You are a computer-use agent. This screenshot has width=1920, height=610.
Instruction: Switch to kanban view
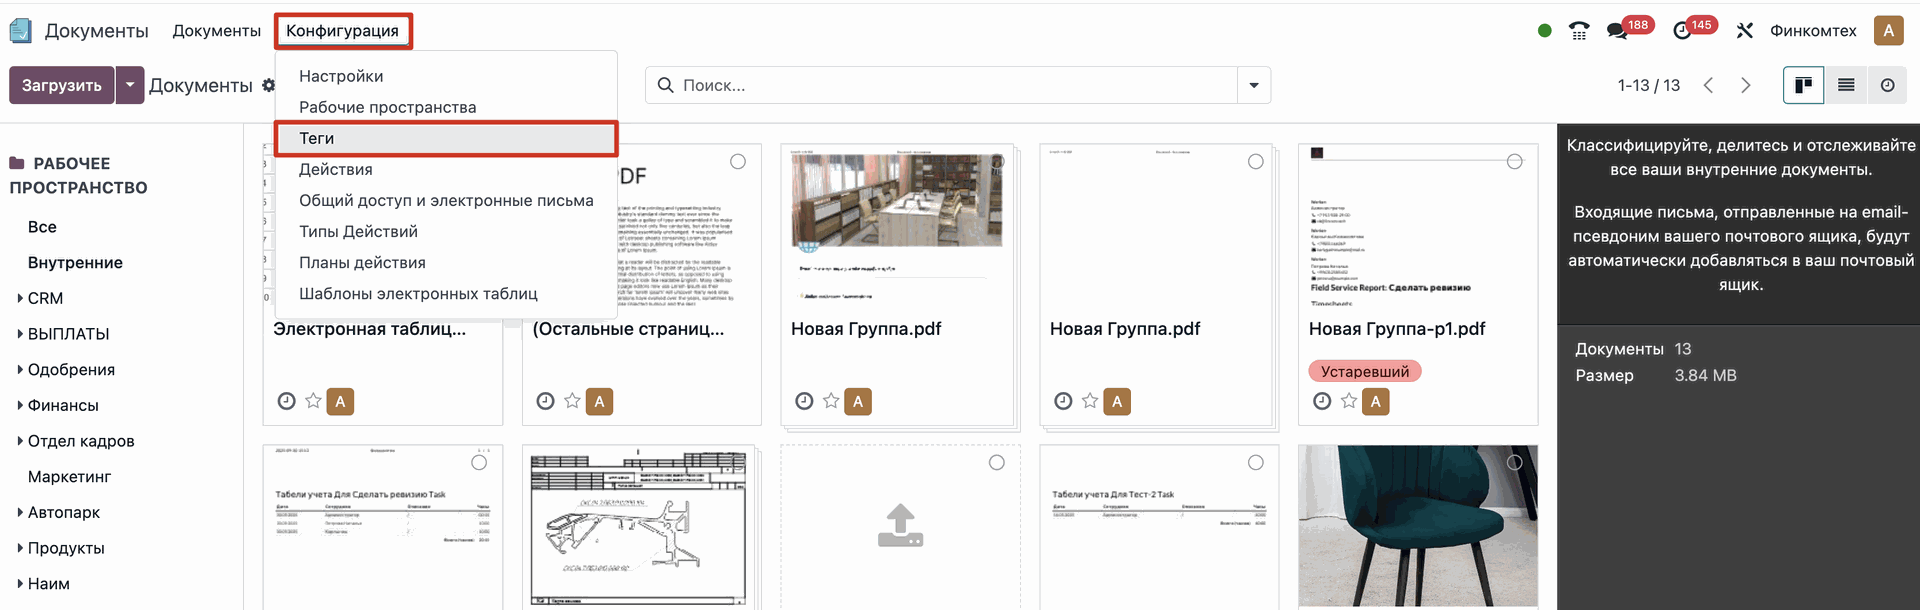(x=1803, y=85)
